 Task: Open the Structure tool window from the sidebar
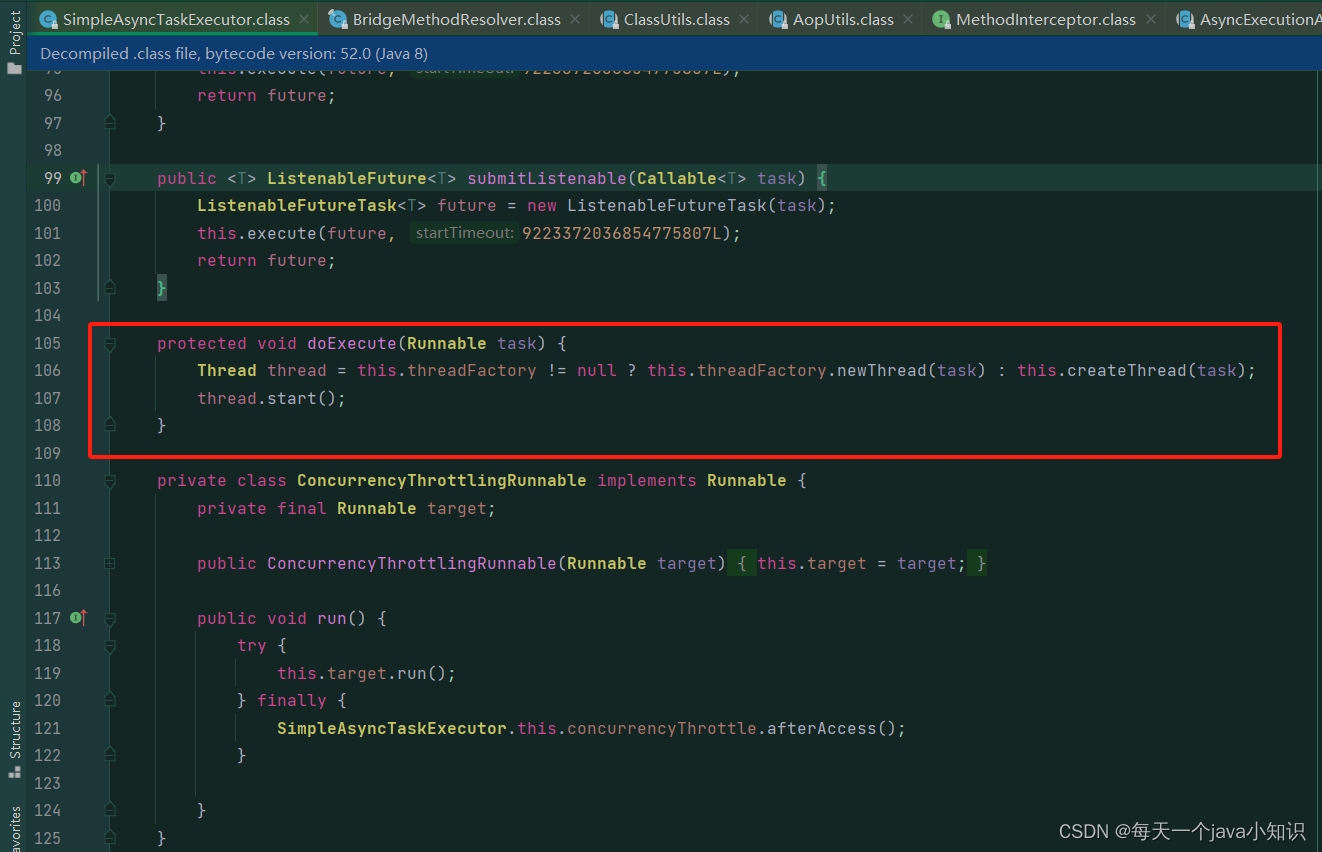click(x=14, y=730)
